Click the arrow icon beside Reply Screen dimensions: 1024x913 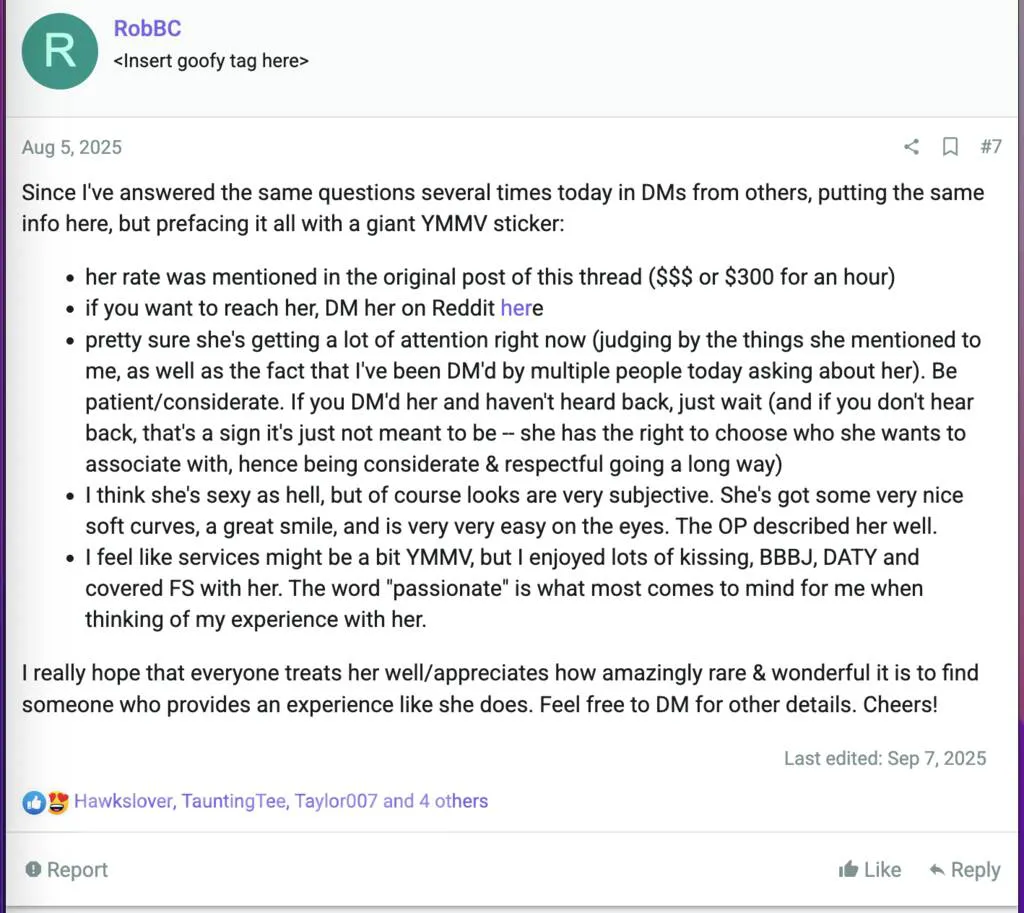click(x=937, y=870)
